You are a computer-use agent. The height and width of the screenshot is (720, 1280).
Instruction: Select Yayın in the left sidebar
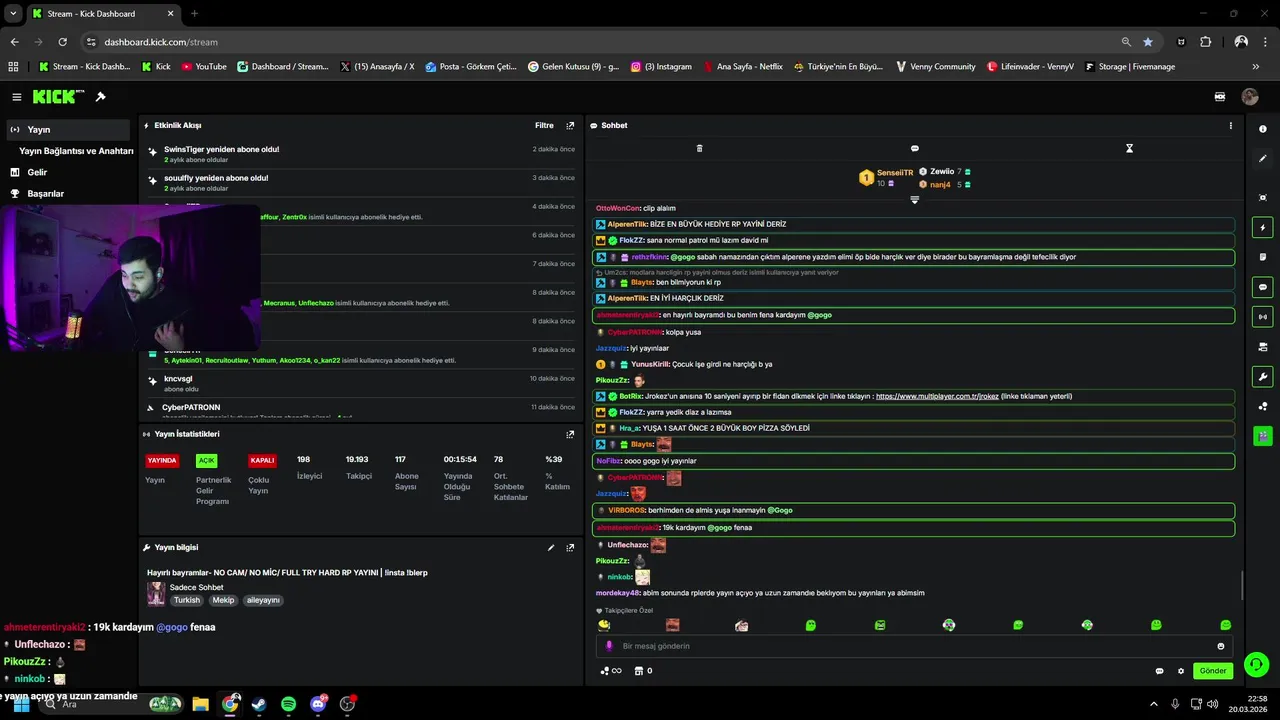(66, 129)
